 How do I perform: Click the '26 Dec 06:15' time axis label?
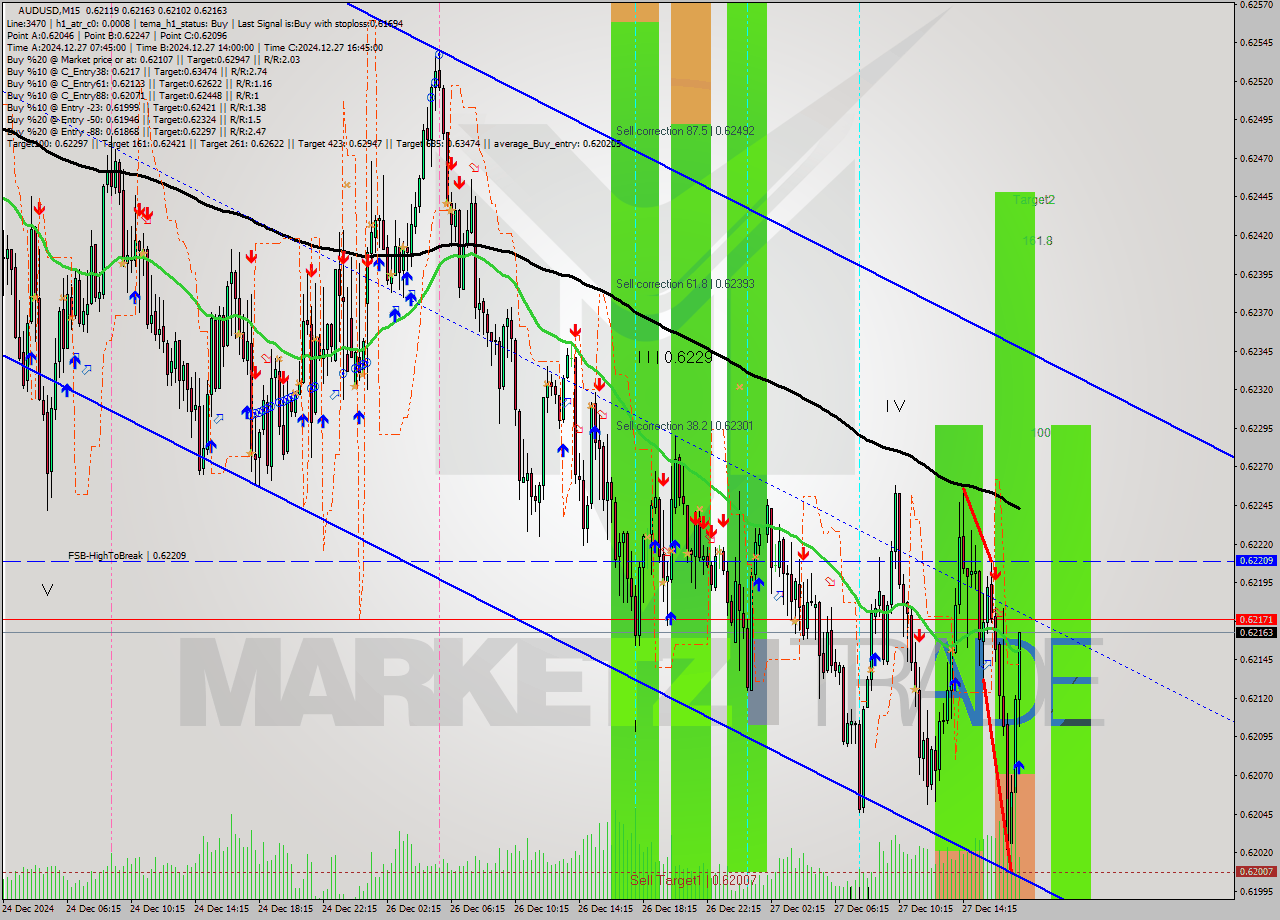477,909
